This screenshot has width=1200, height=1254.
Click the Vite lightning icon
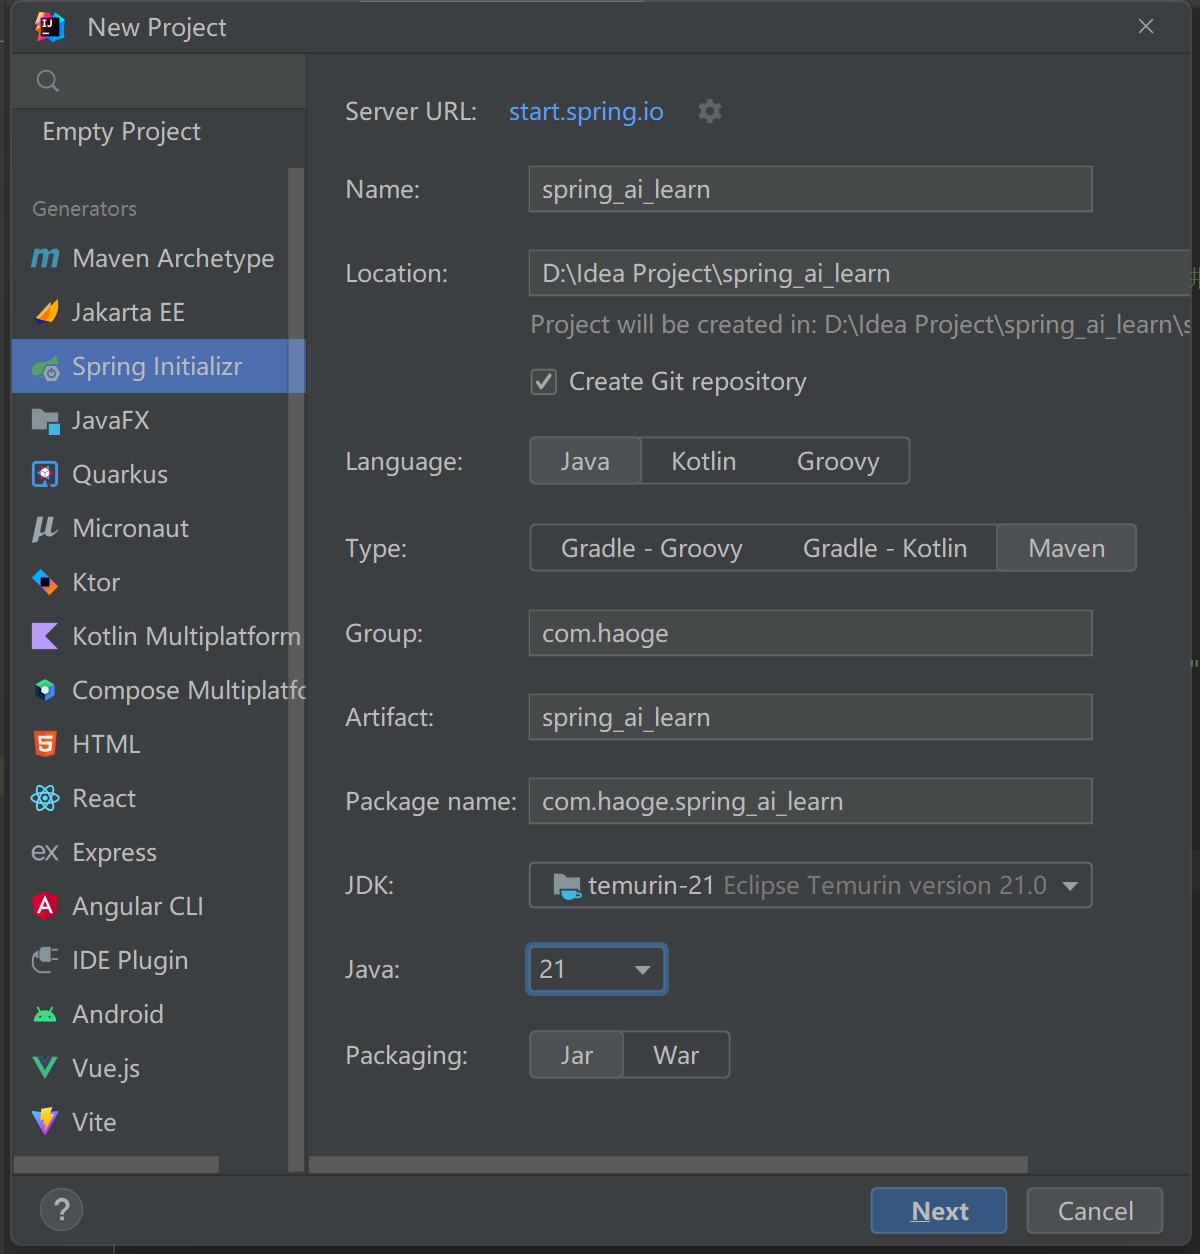click(x=45, y=1122)
